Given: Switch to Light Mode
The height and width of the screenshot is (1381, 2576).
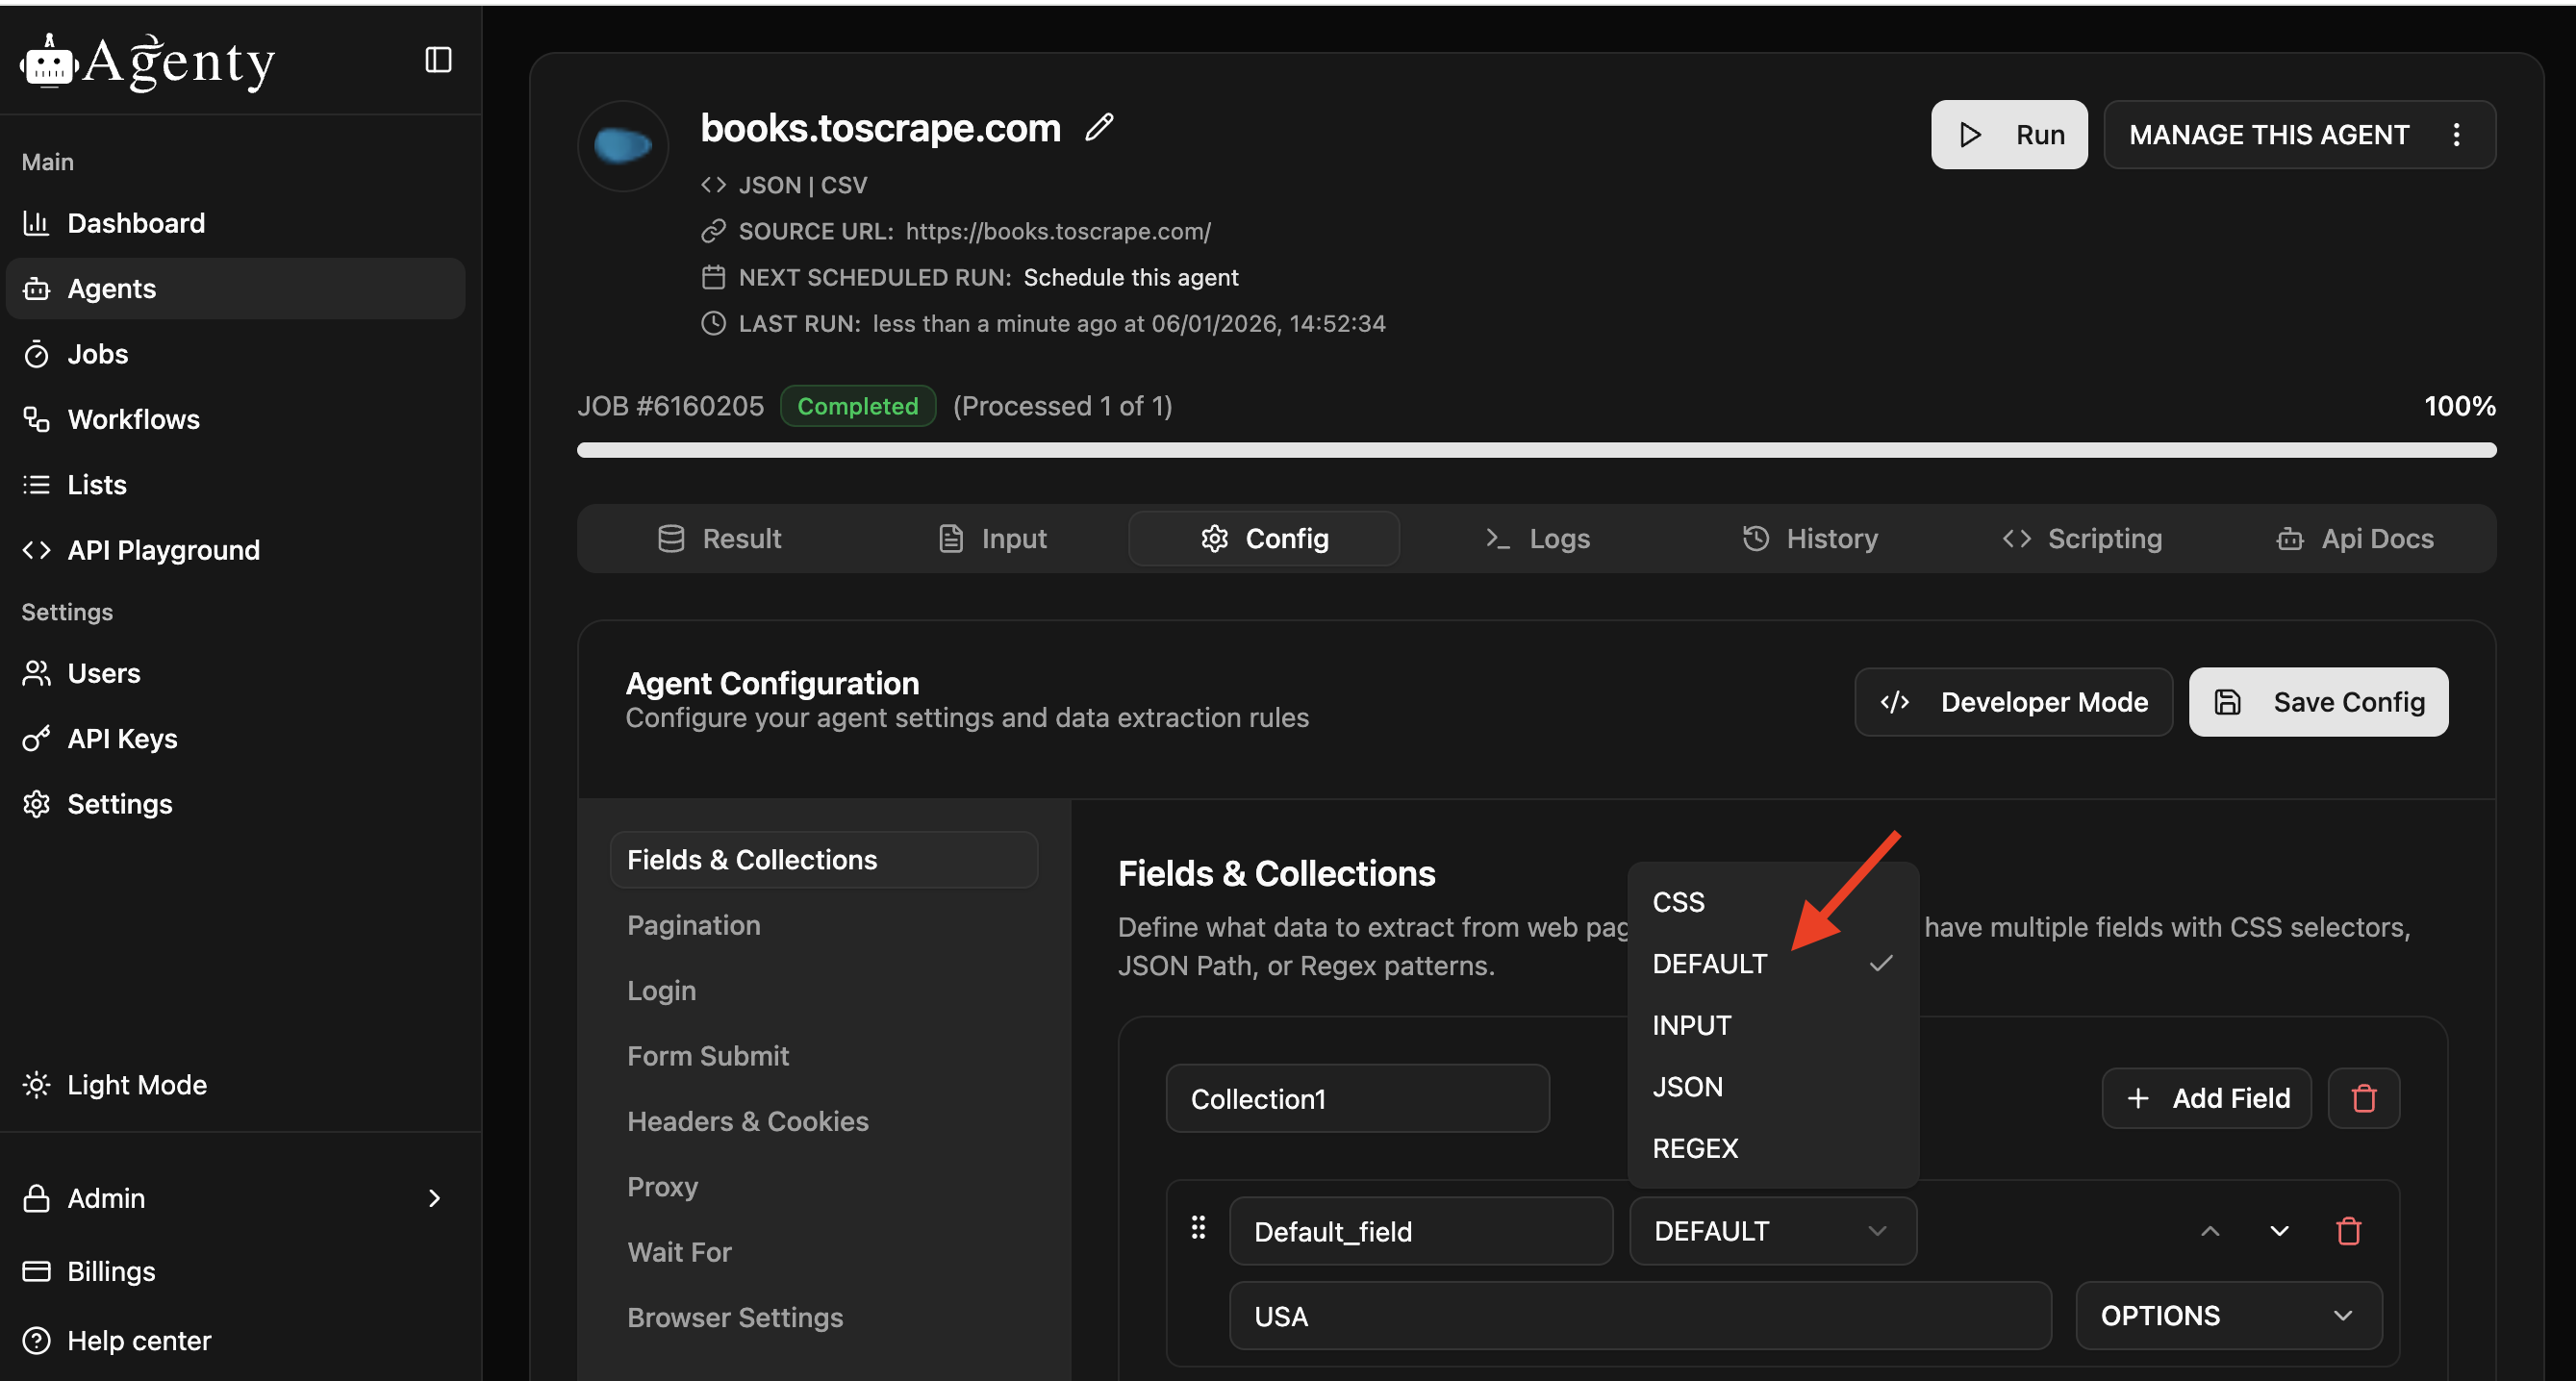Looking at the screenshot, I should click(x=136, y=1085).
